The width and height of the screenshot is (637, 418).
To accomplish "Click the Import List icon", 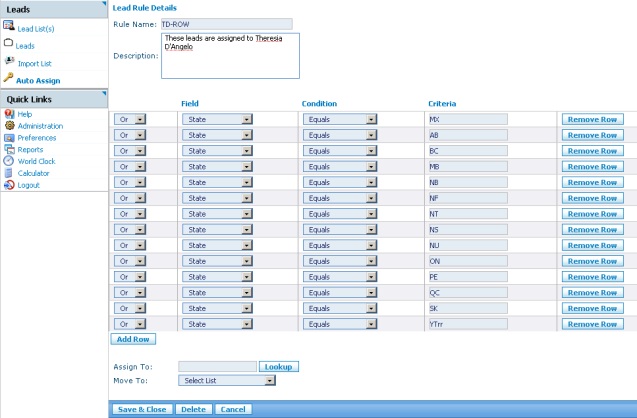I will [x=9, y=61].
